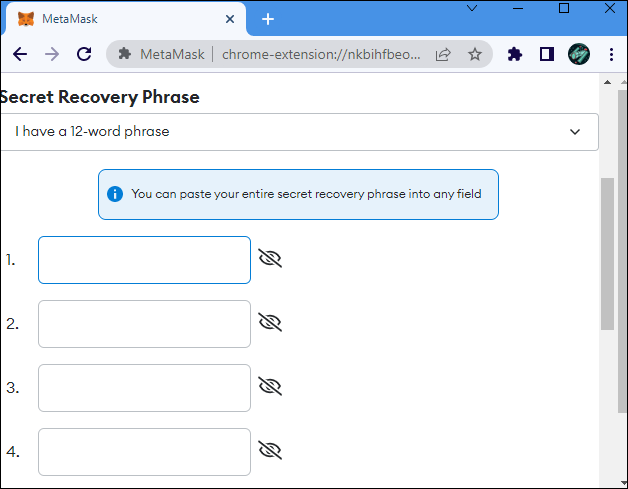This screenshot has width=628, height=489.
Task: Toggle the browser side panel icon
Action: pos(546,54)
